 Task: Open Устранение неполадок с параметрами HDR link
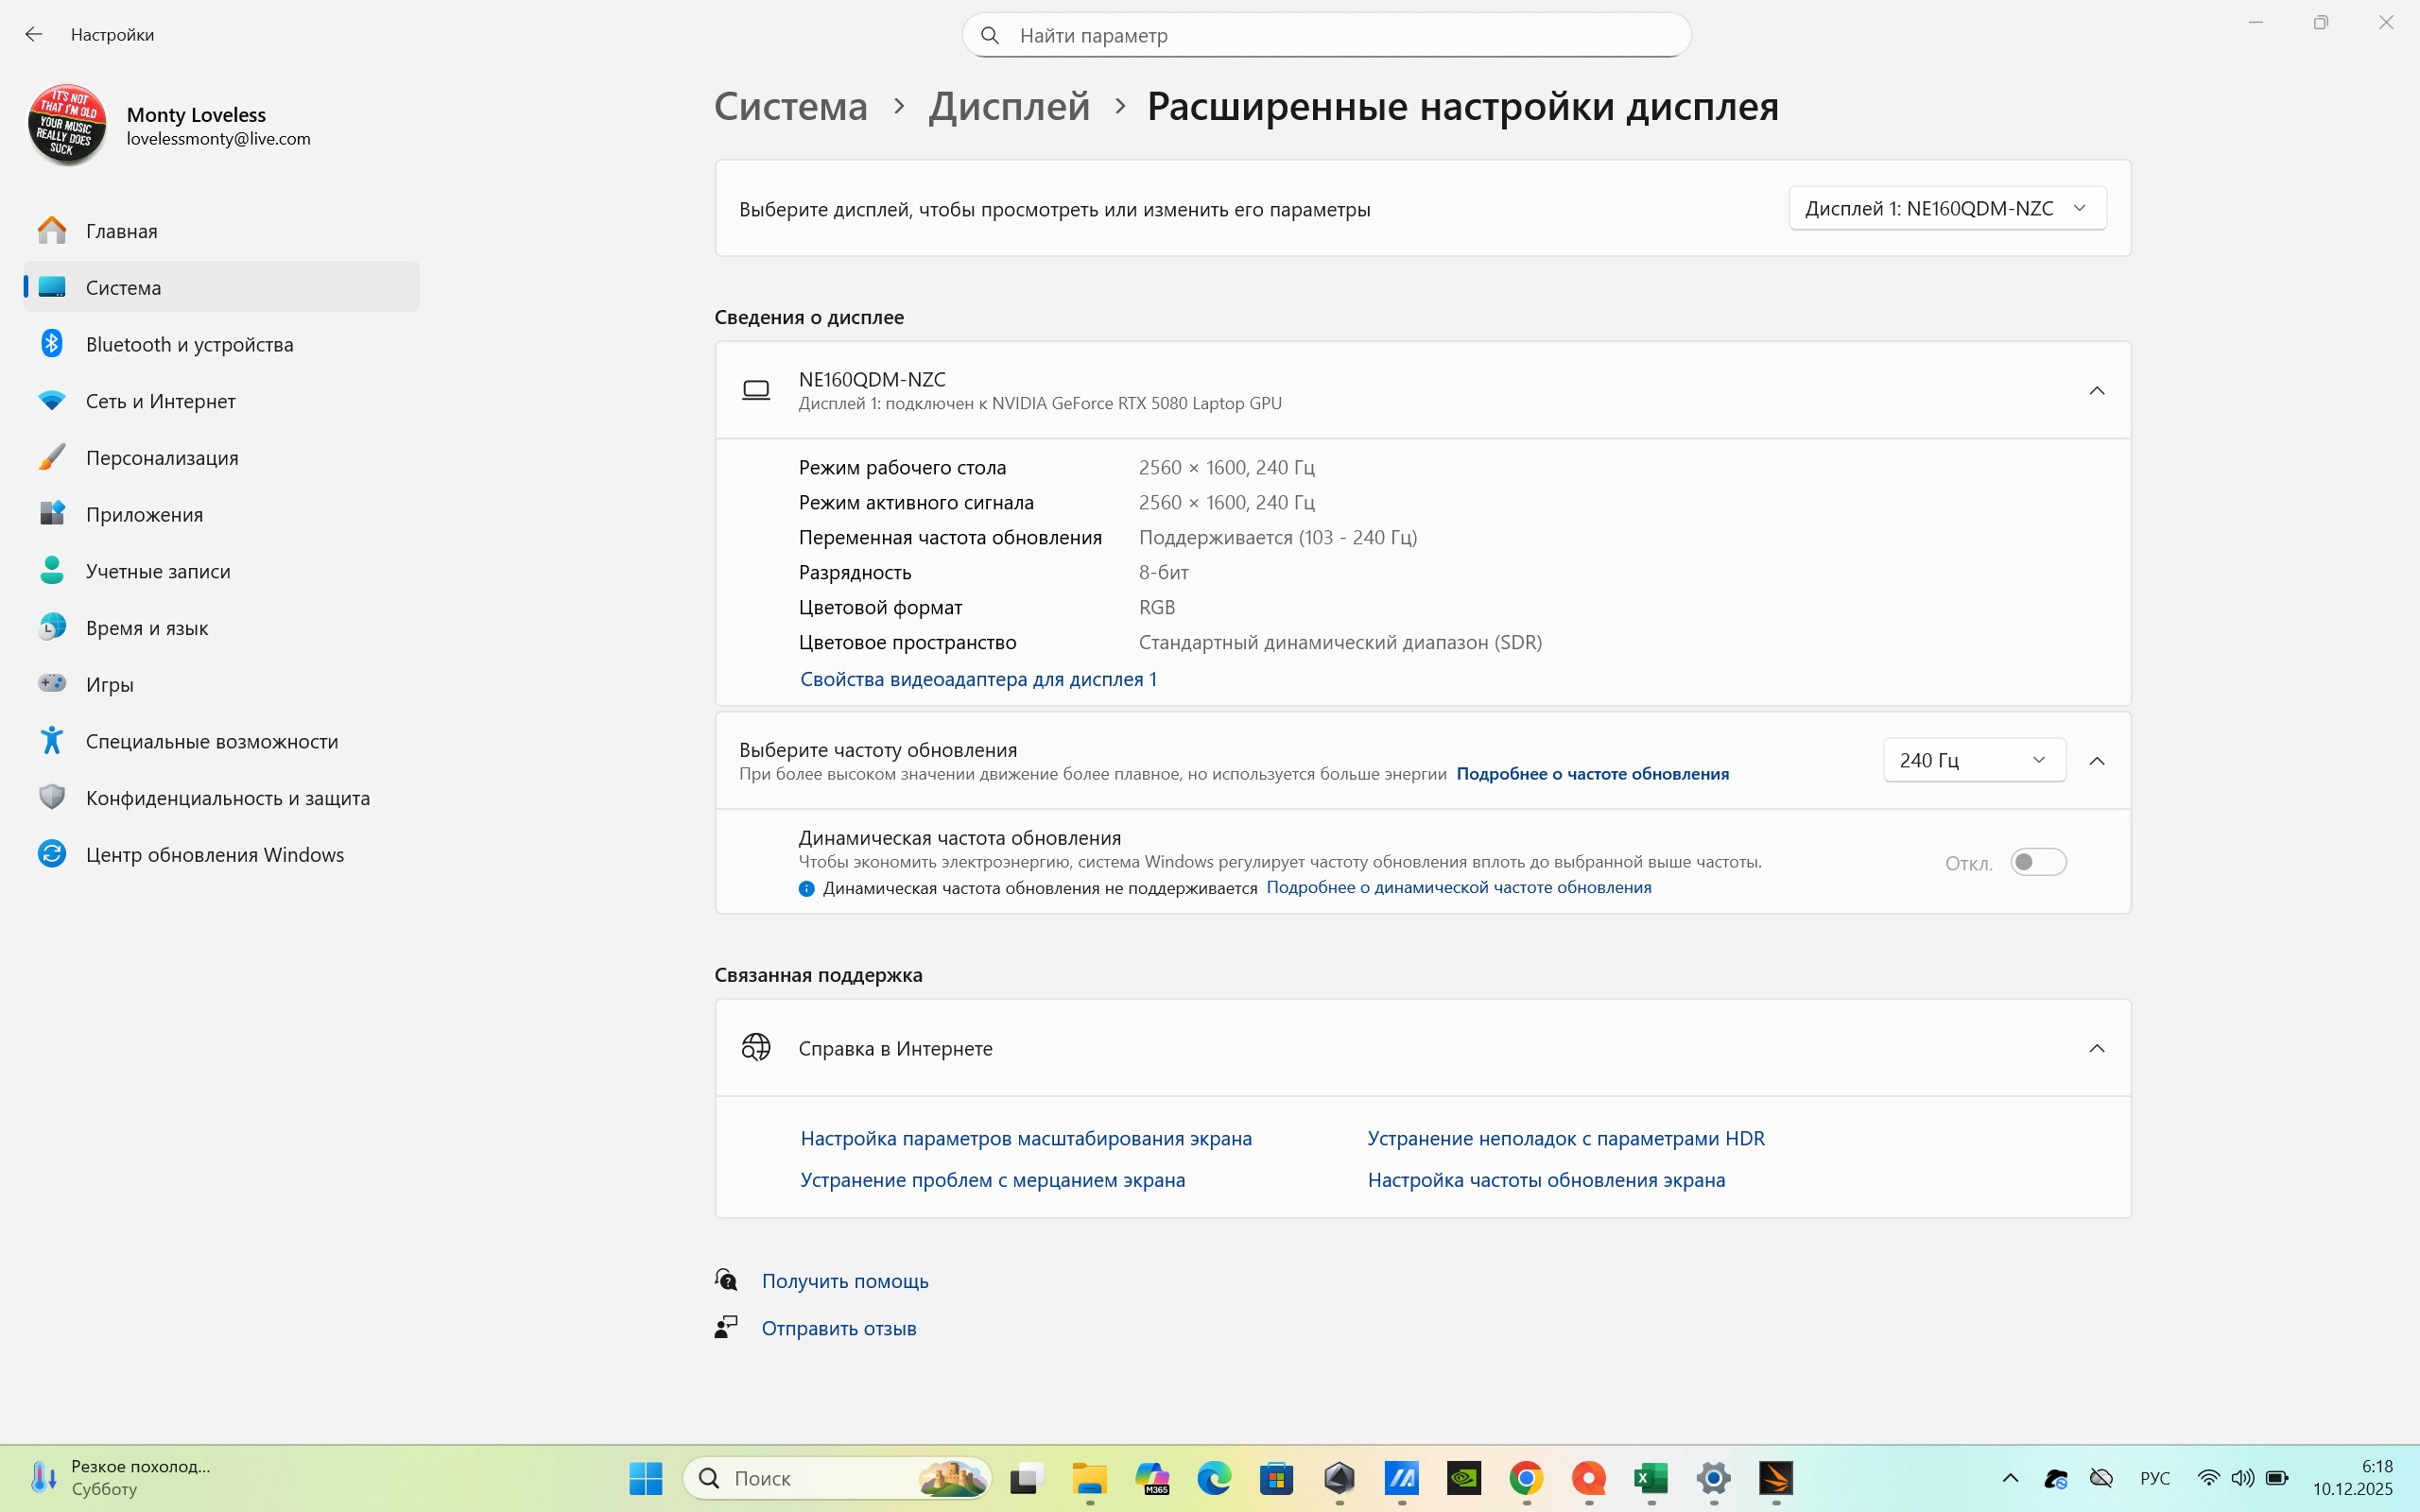pos(1566,1138)
